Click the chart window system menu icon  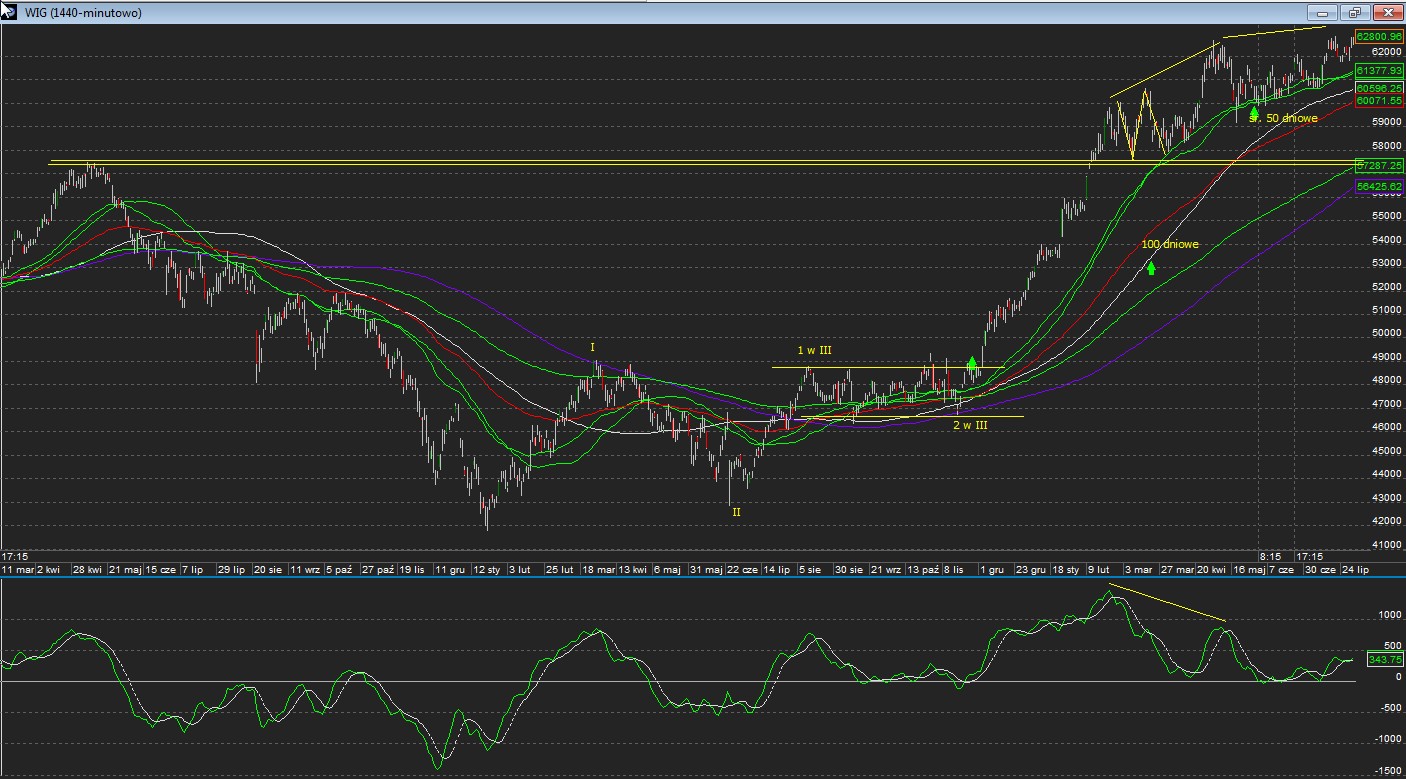point(9,12)
